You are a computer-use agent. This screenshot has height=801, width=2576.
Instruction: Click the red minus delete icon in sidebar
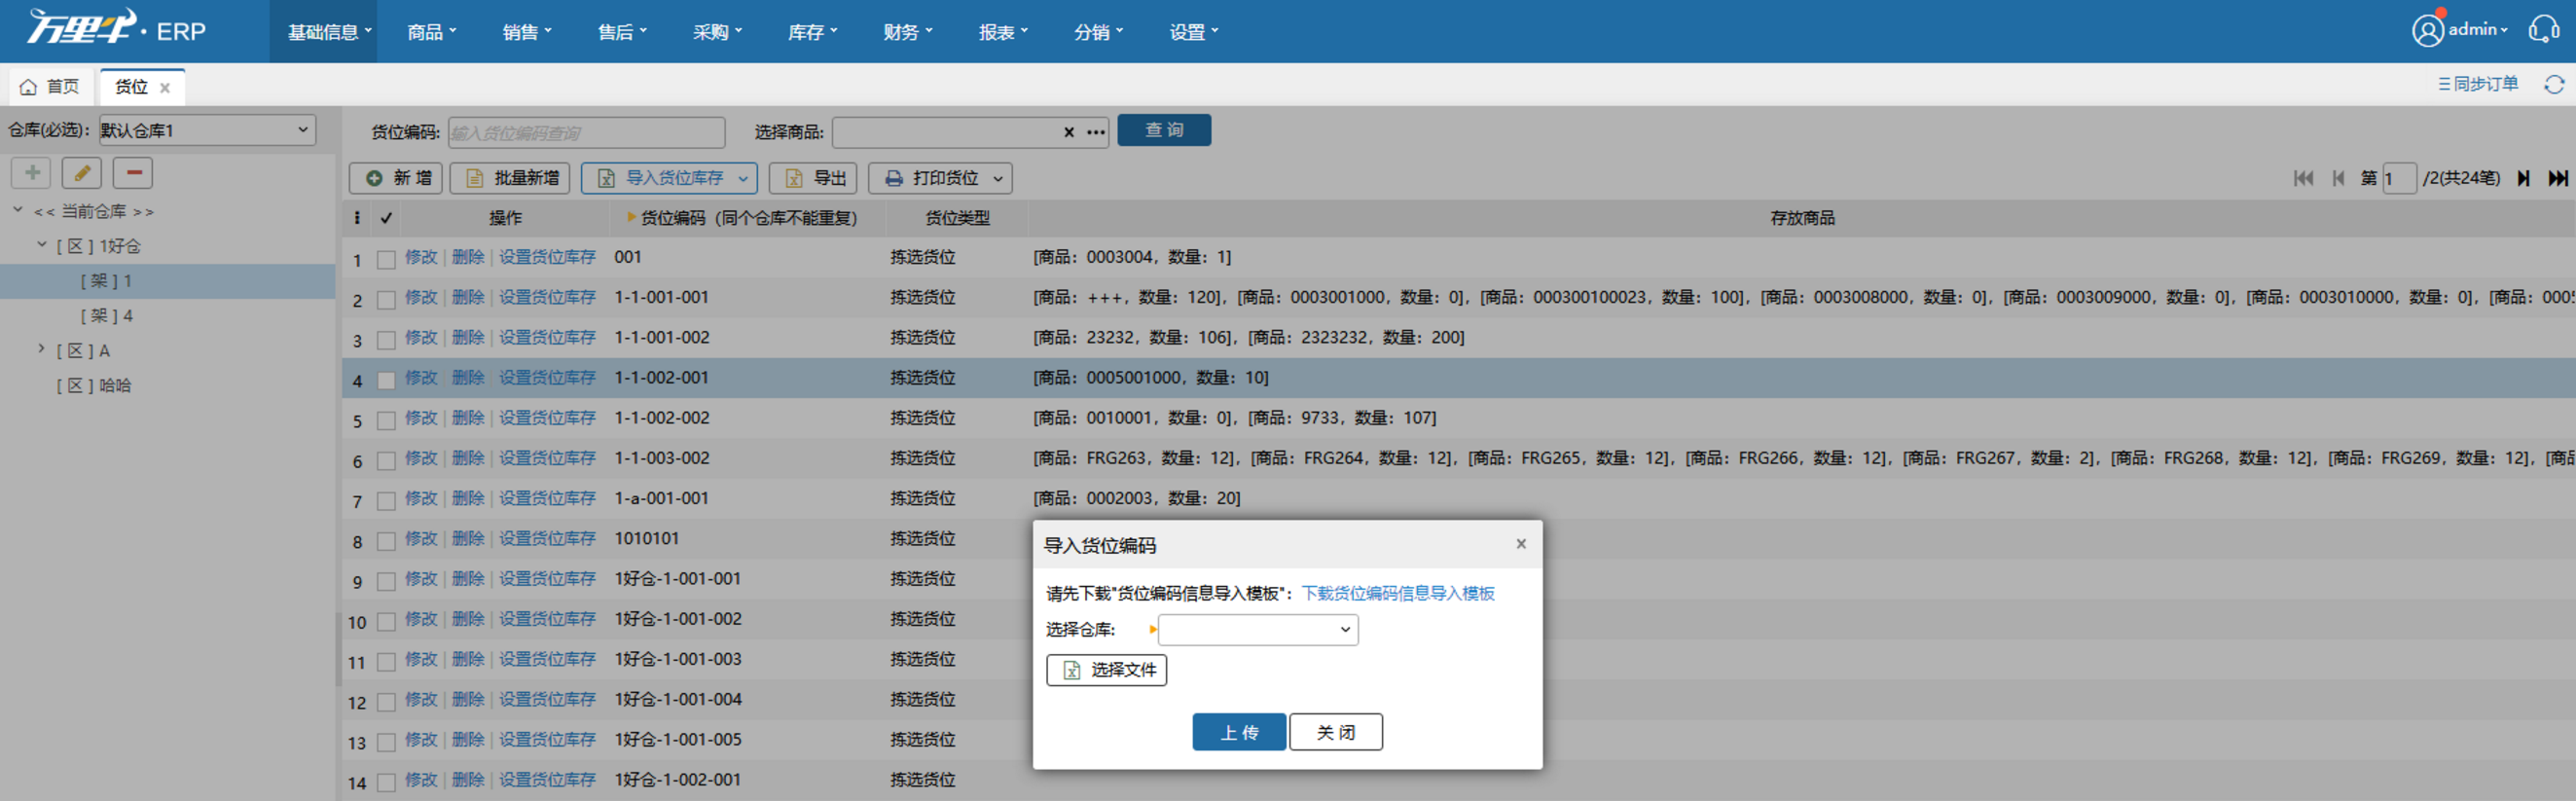(133, 173)
